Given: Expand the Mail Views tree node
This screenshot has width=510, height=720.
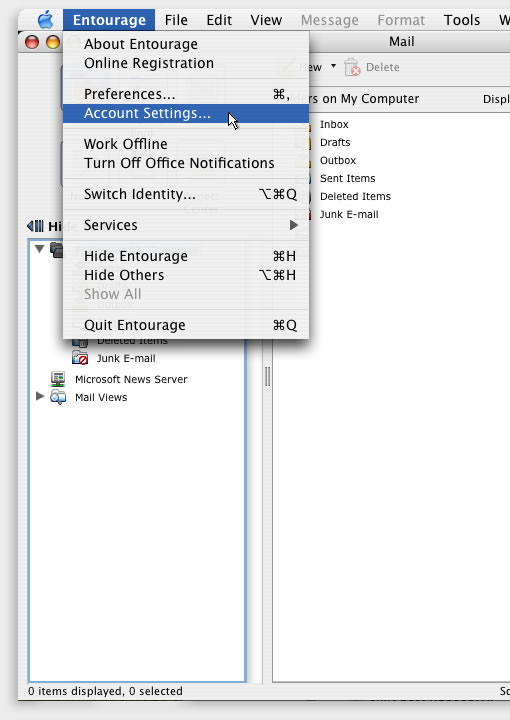Looking at the screenshot, I should point(40,396).
